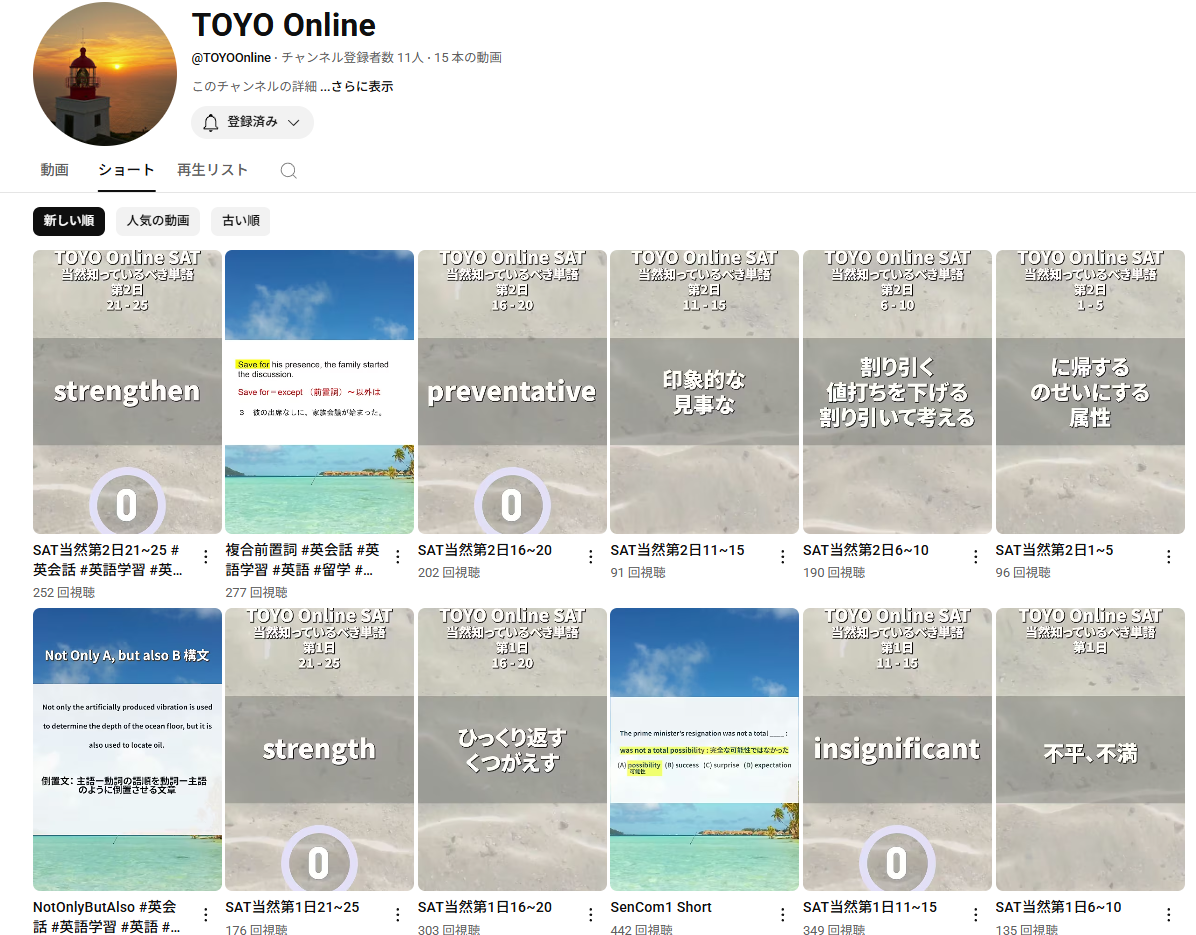Screen dimensions: 1196x935
Task: Open options menu for SAT当然第2日21~25
Action: 206,557
